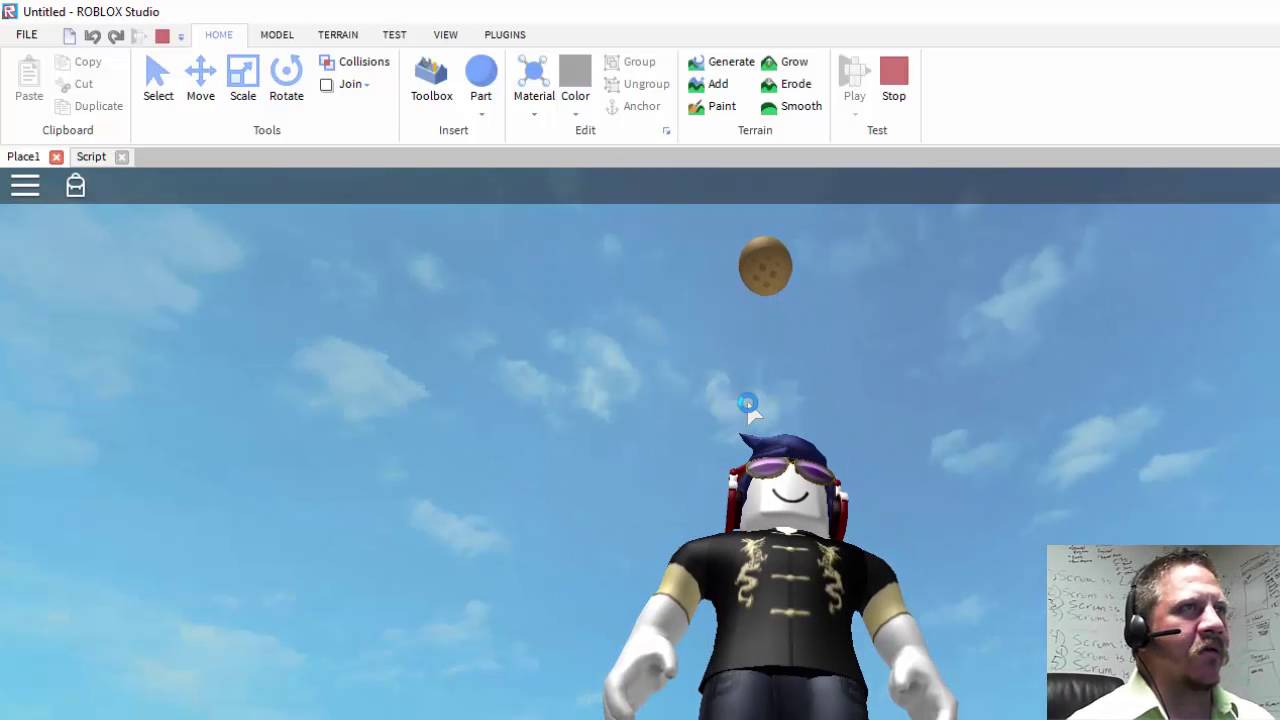Click the Roblox Studio title bar logo
The width and height of the screenshot is (1280, 720).
click(x=10, y=11)
